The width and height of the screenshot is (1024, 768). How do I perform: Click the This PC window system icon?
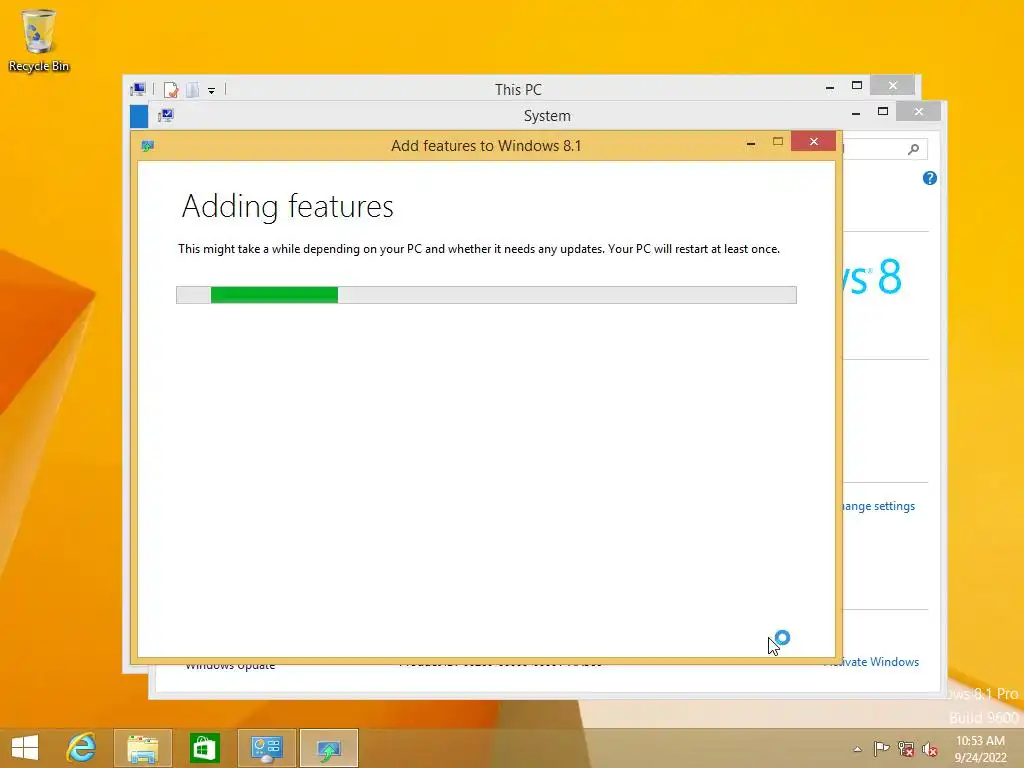tap(138, 89)
